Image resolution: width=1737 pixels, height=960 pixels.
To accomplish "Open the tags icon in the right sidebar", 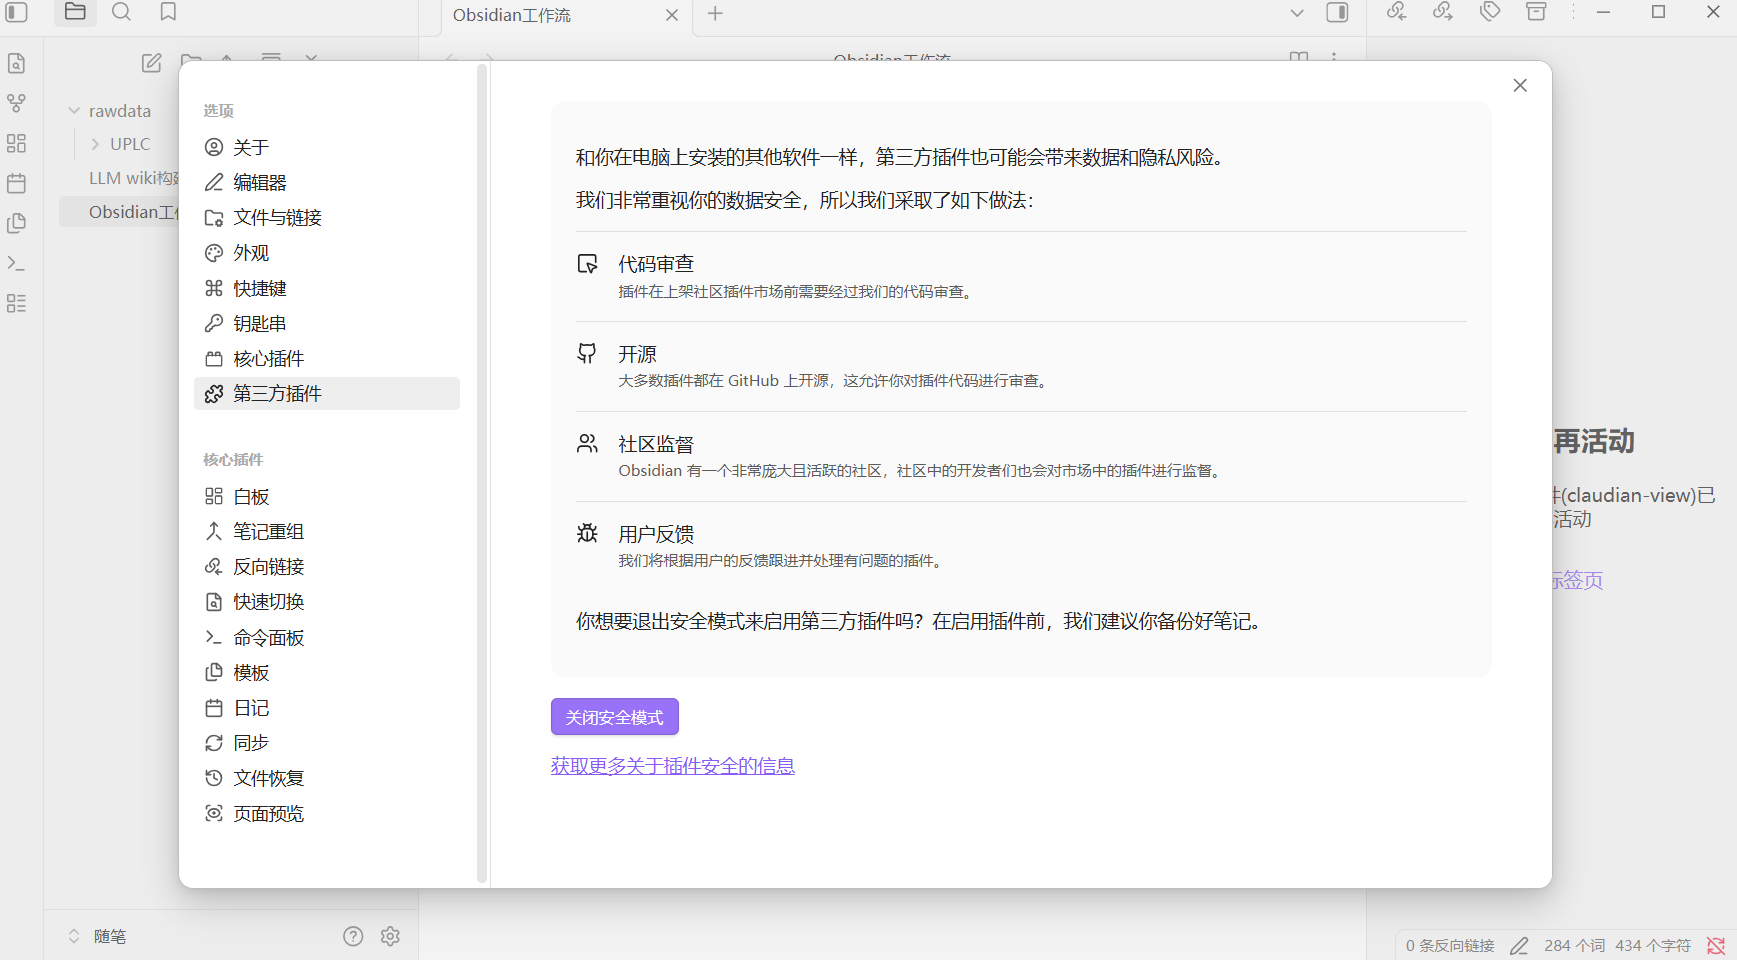I will (1490, 12).
